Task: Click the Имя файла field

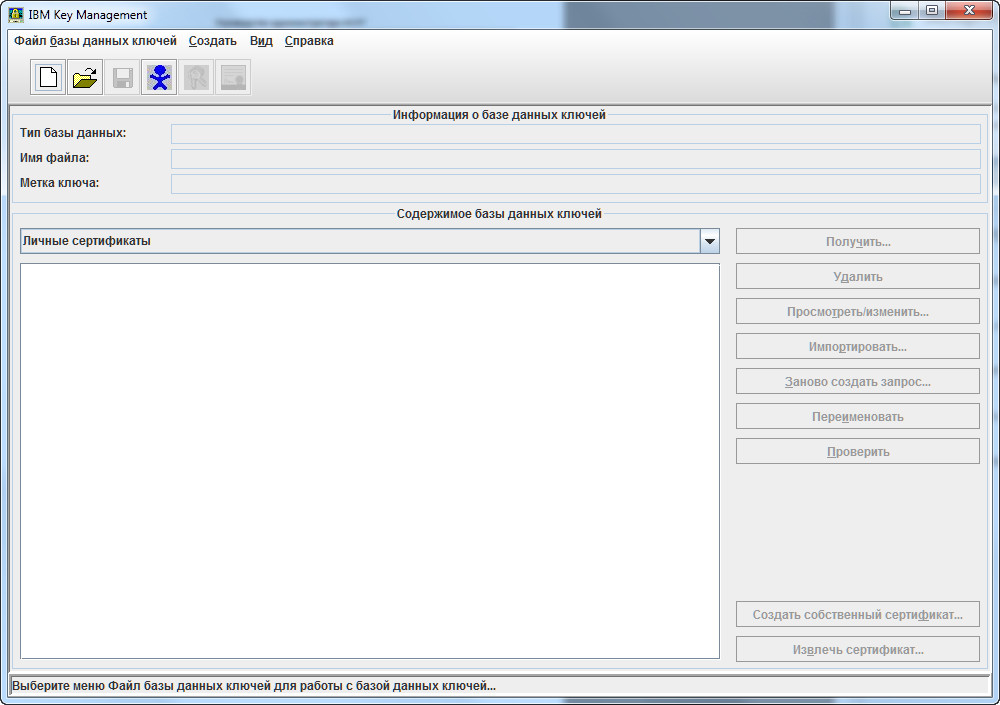Action: point(575,159)
